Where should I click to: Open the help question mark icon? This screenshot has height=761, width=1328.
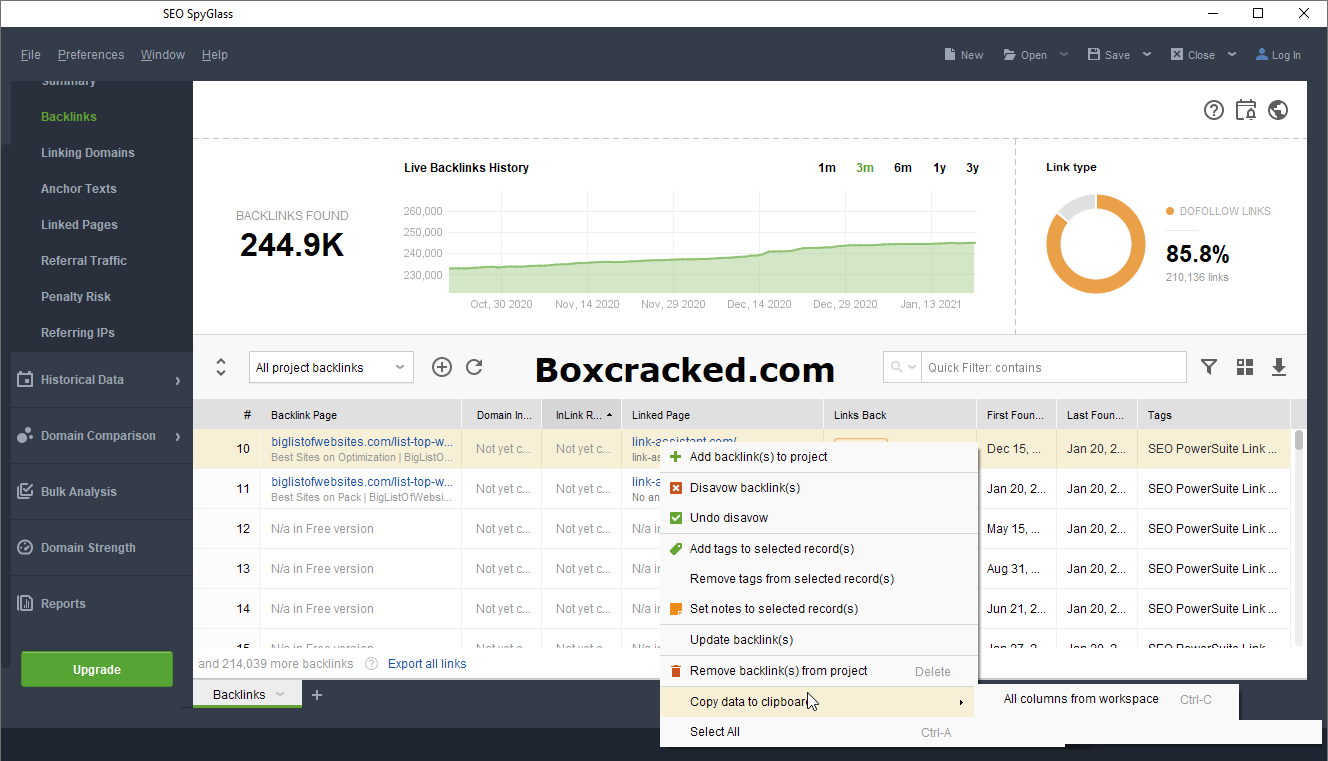(1214, 110)
